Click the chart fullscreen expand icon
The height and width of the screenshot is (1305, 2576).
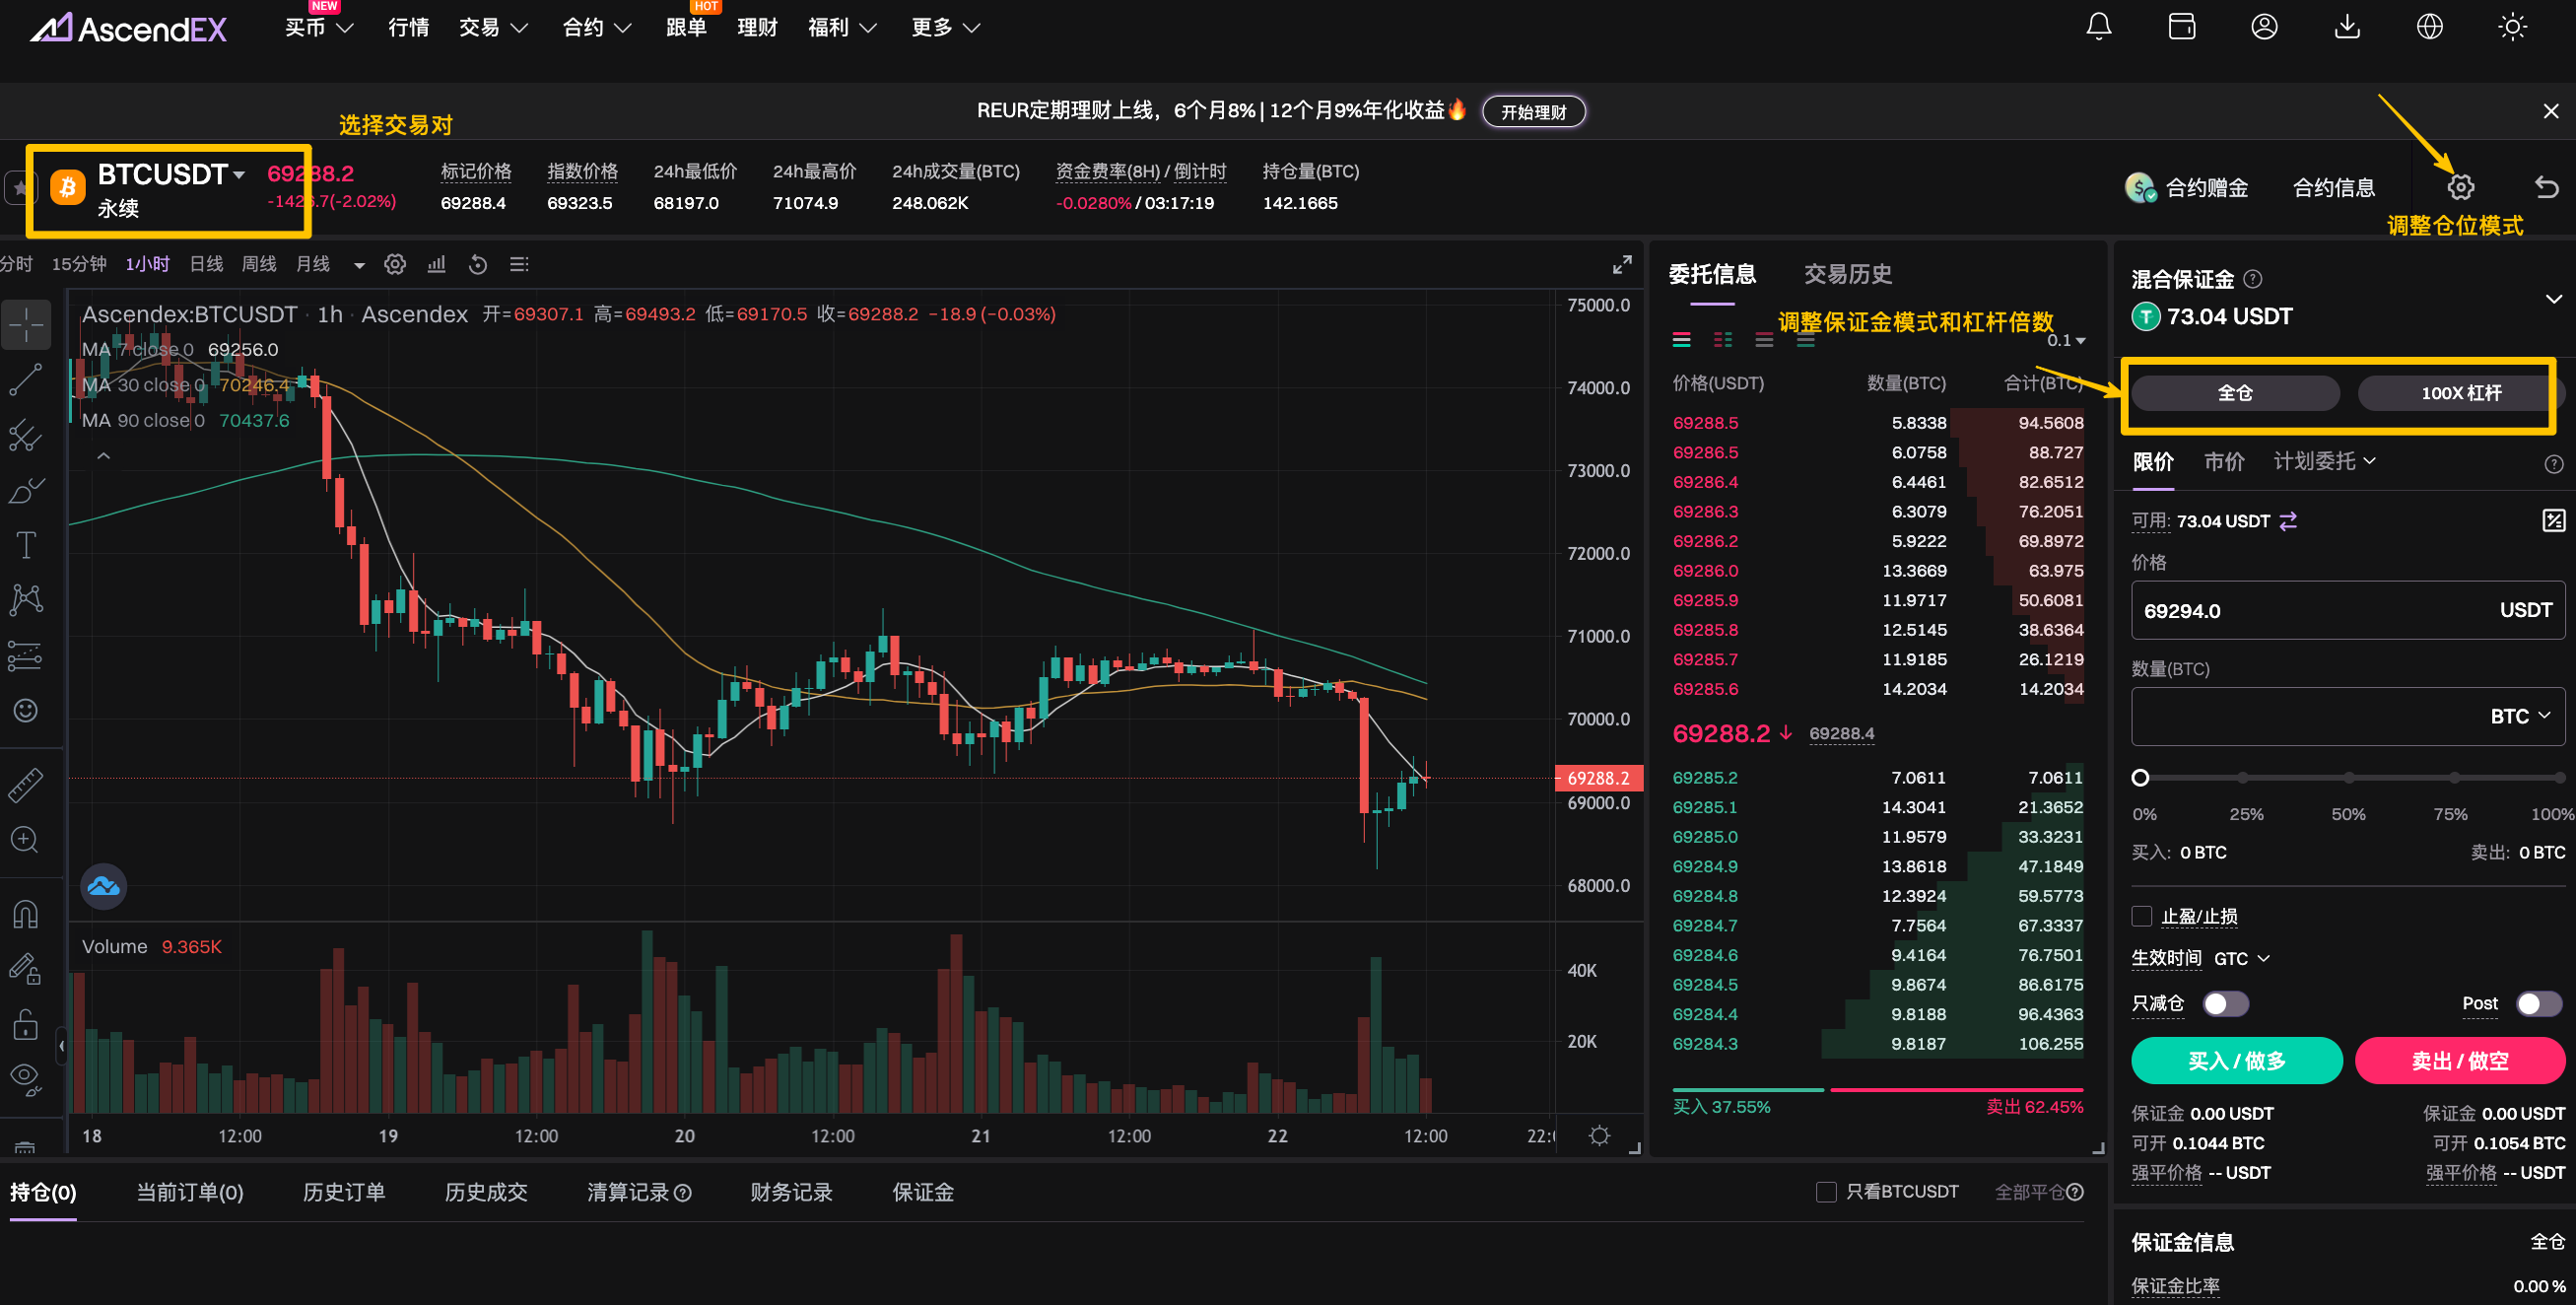(x=1622, y=264)
